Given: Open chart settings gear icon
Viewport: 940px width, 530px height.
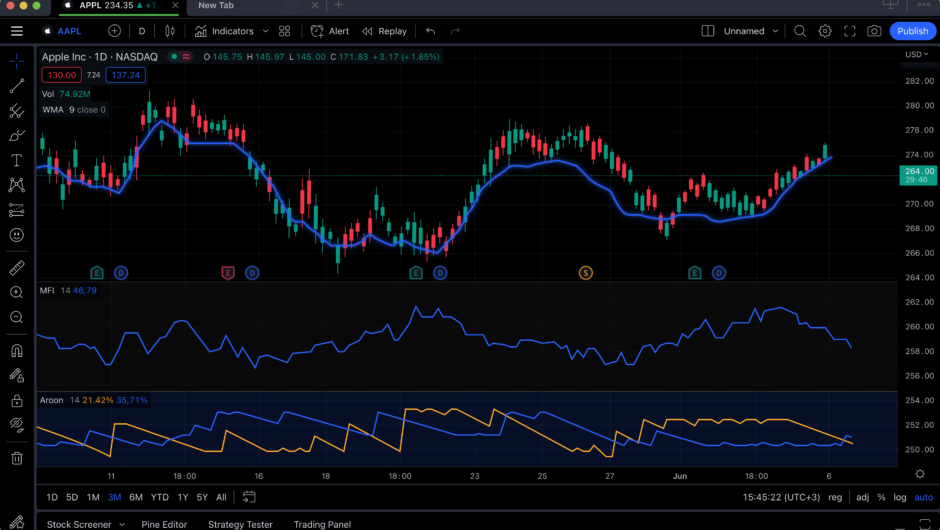Looking at the screenshot, I should [x=825, y=31].
